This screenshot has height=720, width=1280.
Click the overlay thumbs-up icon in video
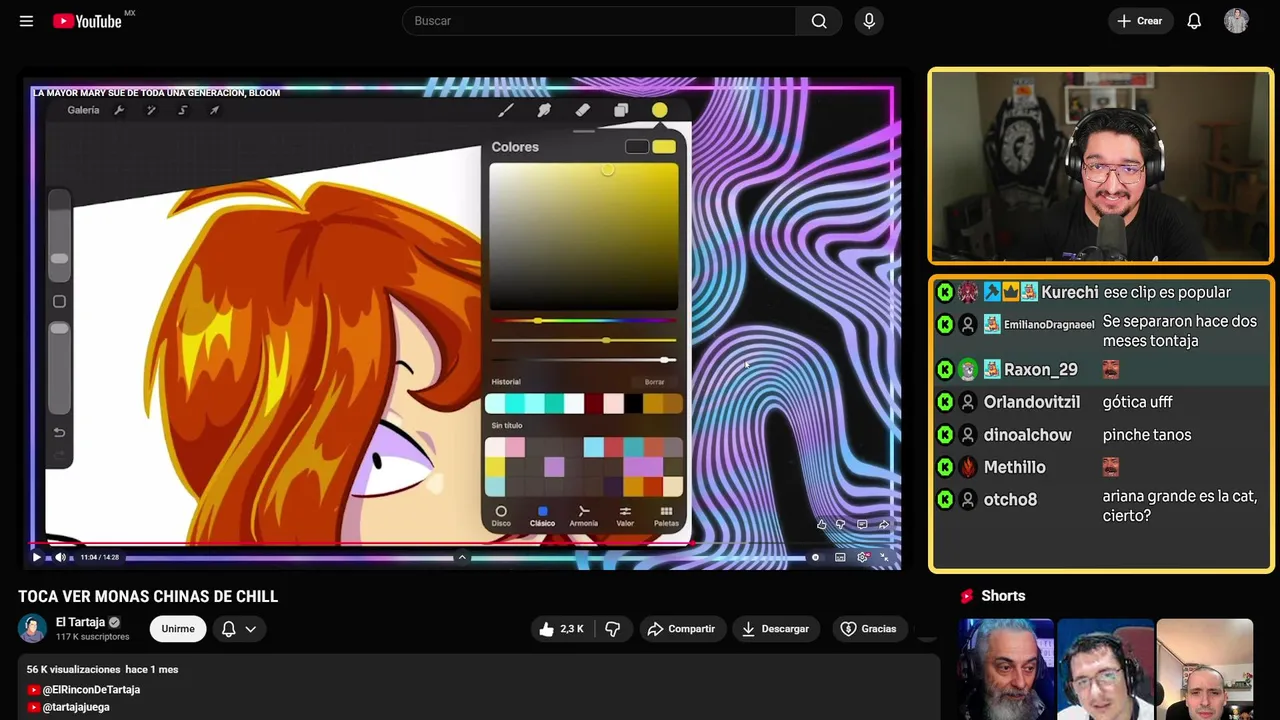[x=822, y=524]
